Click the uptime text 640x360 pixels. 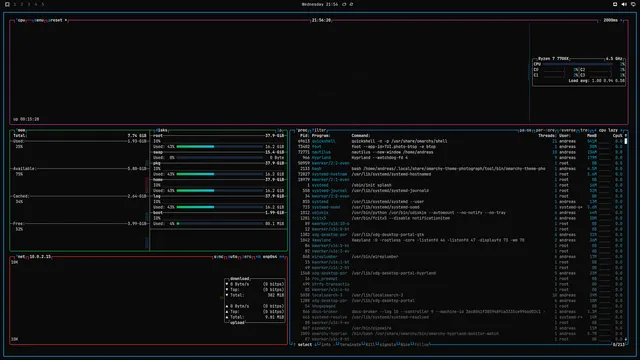26,119
